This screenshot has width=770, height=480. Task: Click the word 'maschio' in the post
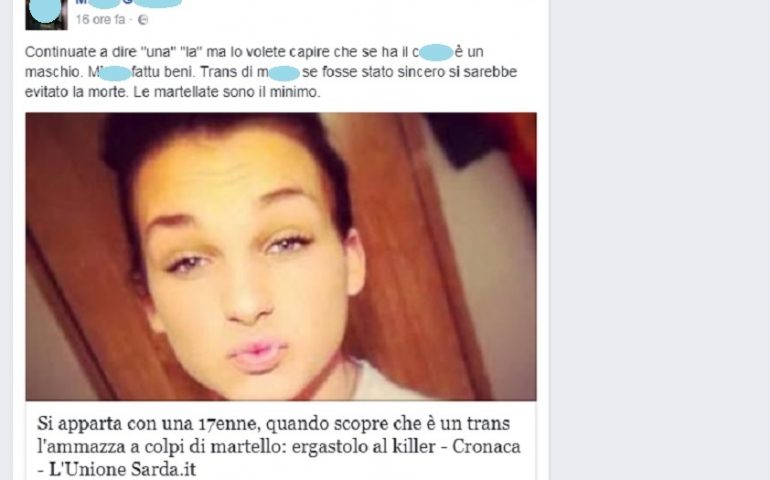(53, 72)
